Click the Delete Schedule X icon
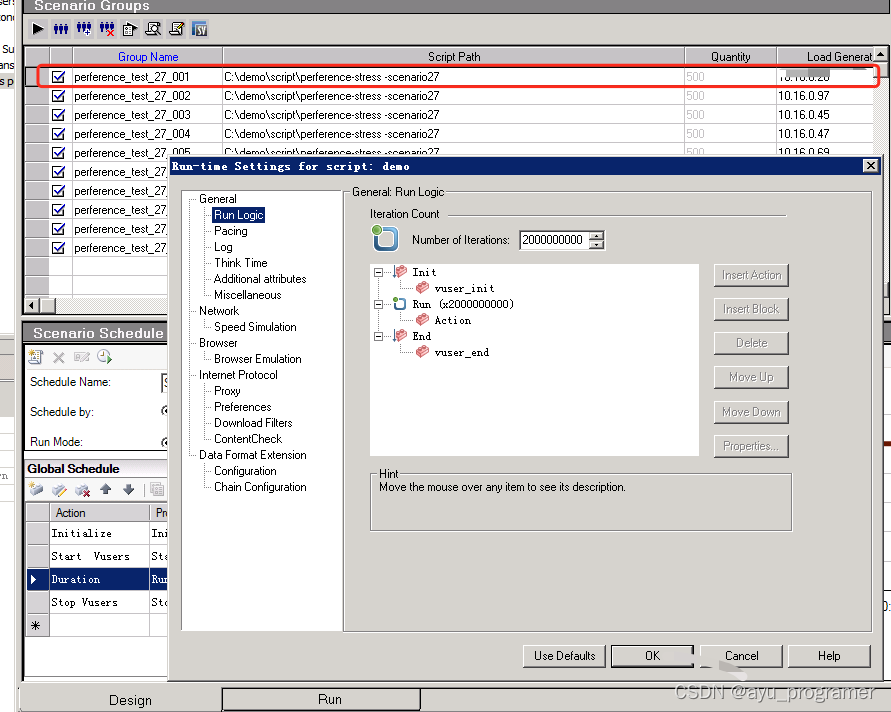The width and height of the screenshot is (891, 712). click(59, 357)
